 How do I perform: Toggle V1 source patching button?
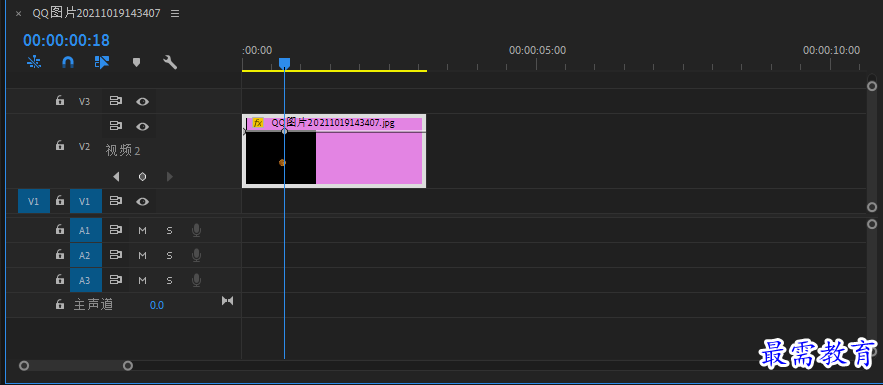(x=34, y=202)
